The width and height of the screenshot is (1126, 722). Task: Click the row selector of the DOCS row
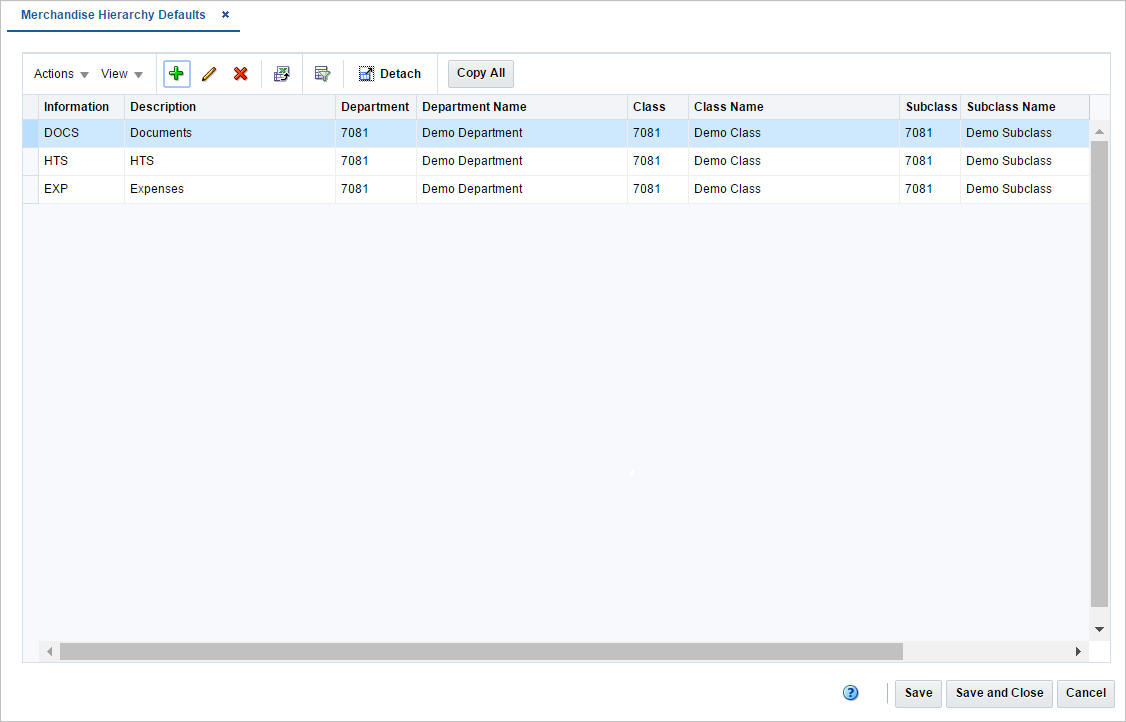(x=31, y=133)
